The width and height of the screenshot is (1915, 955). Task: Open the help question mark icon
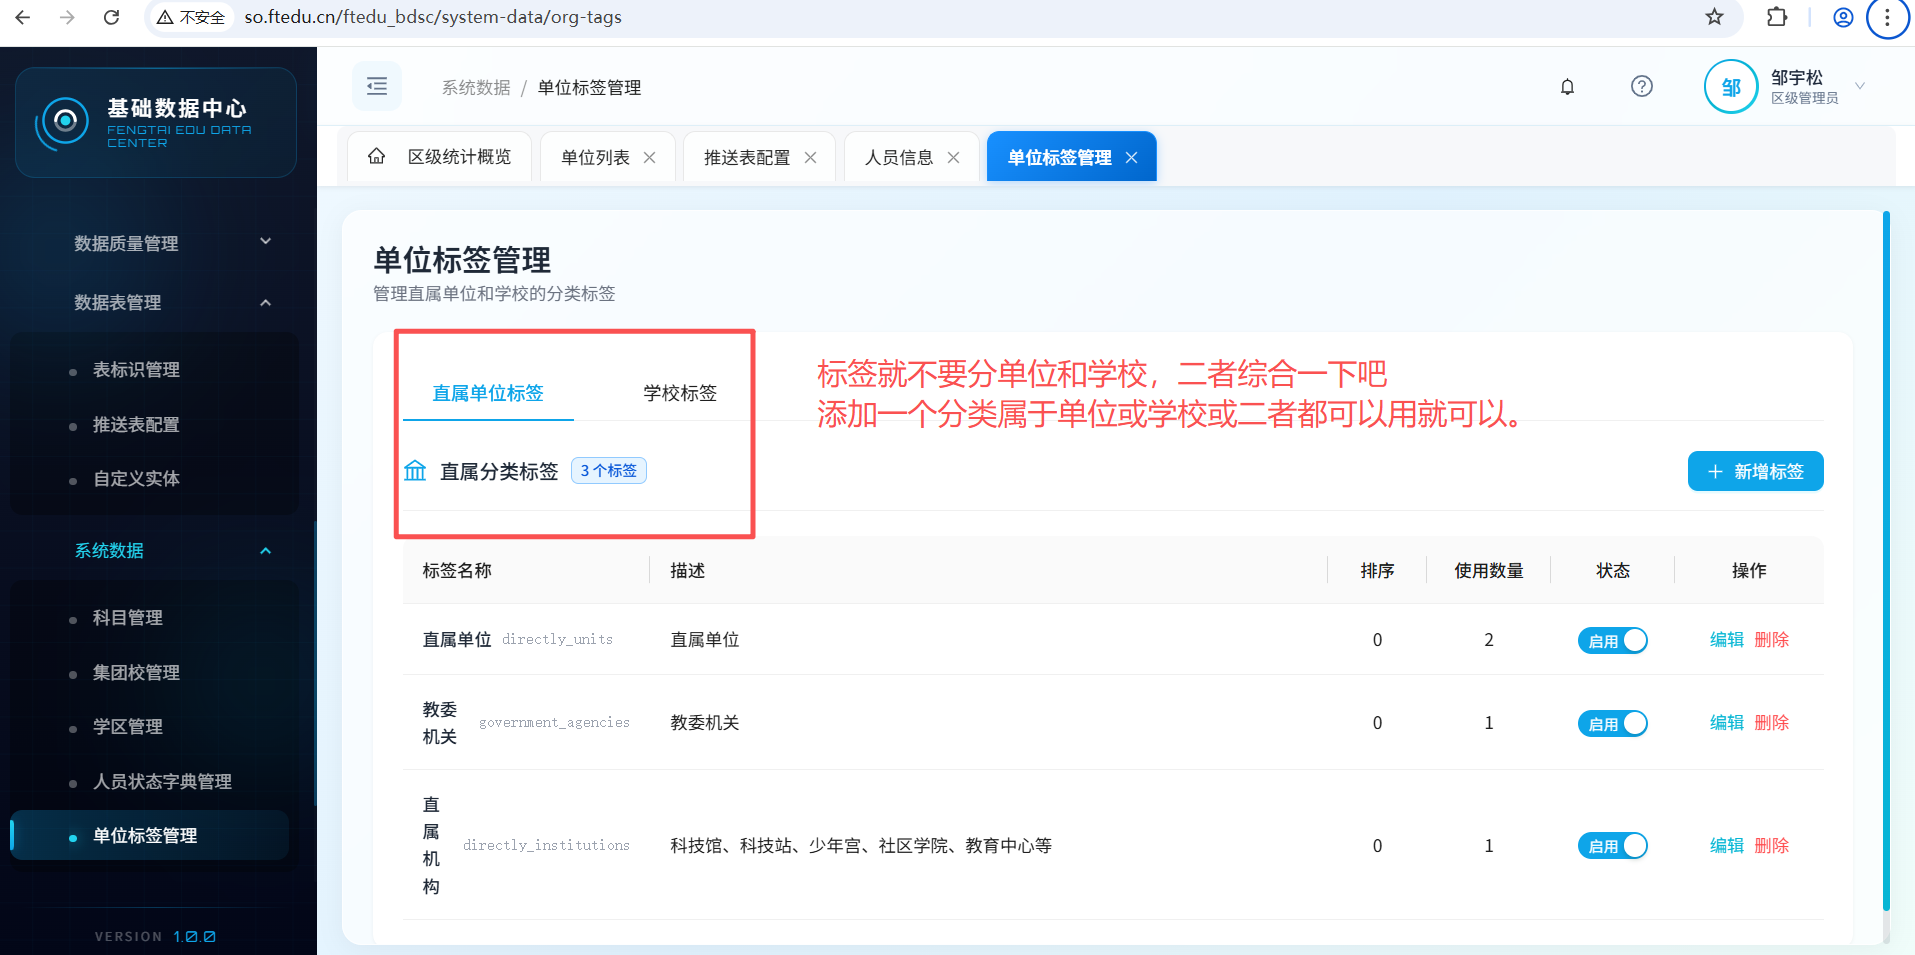pyautogui.click(x=1641, y=86)
